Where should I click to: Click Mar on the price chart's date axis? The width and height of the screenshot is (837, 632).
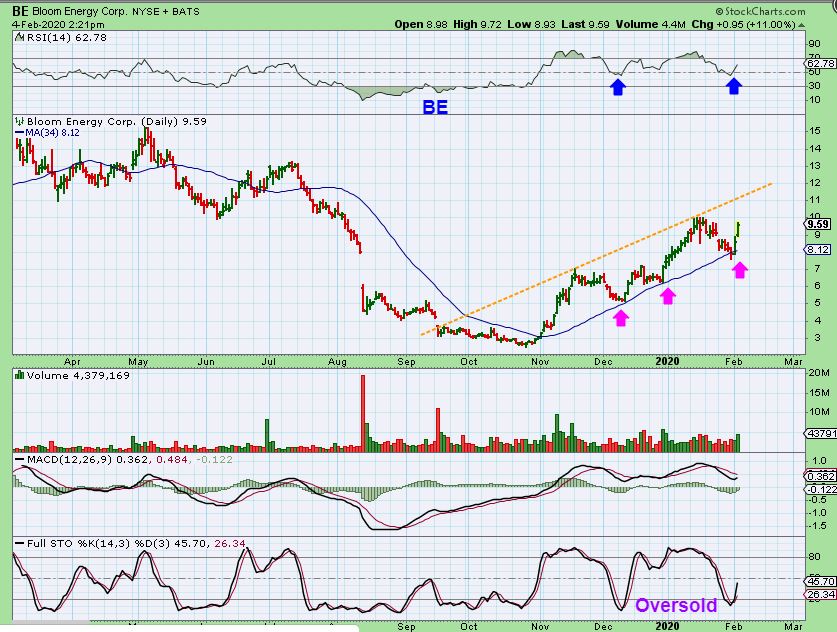coord(793,361)
